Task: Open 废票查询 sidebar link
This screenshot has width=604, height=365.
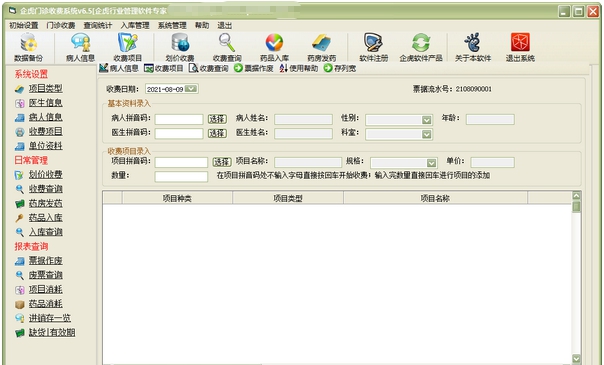Action: pyautogui.click(x=45, y=275)
